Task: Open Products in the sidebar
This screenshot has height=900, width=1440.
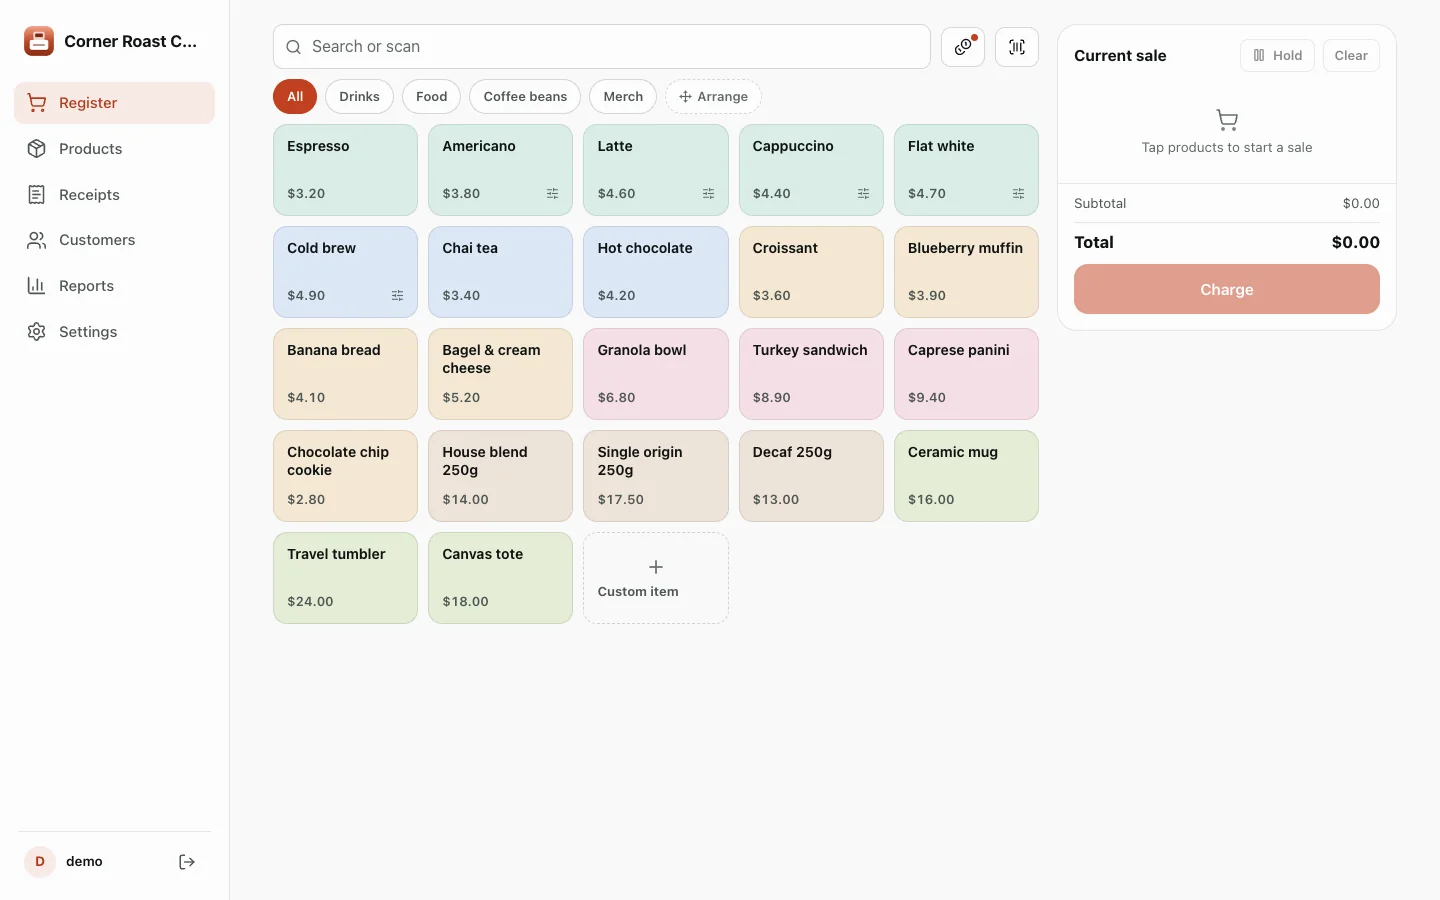Action: (x=114, y=149)
